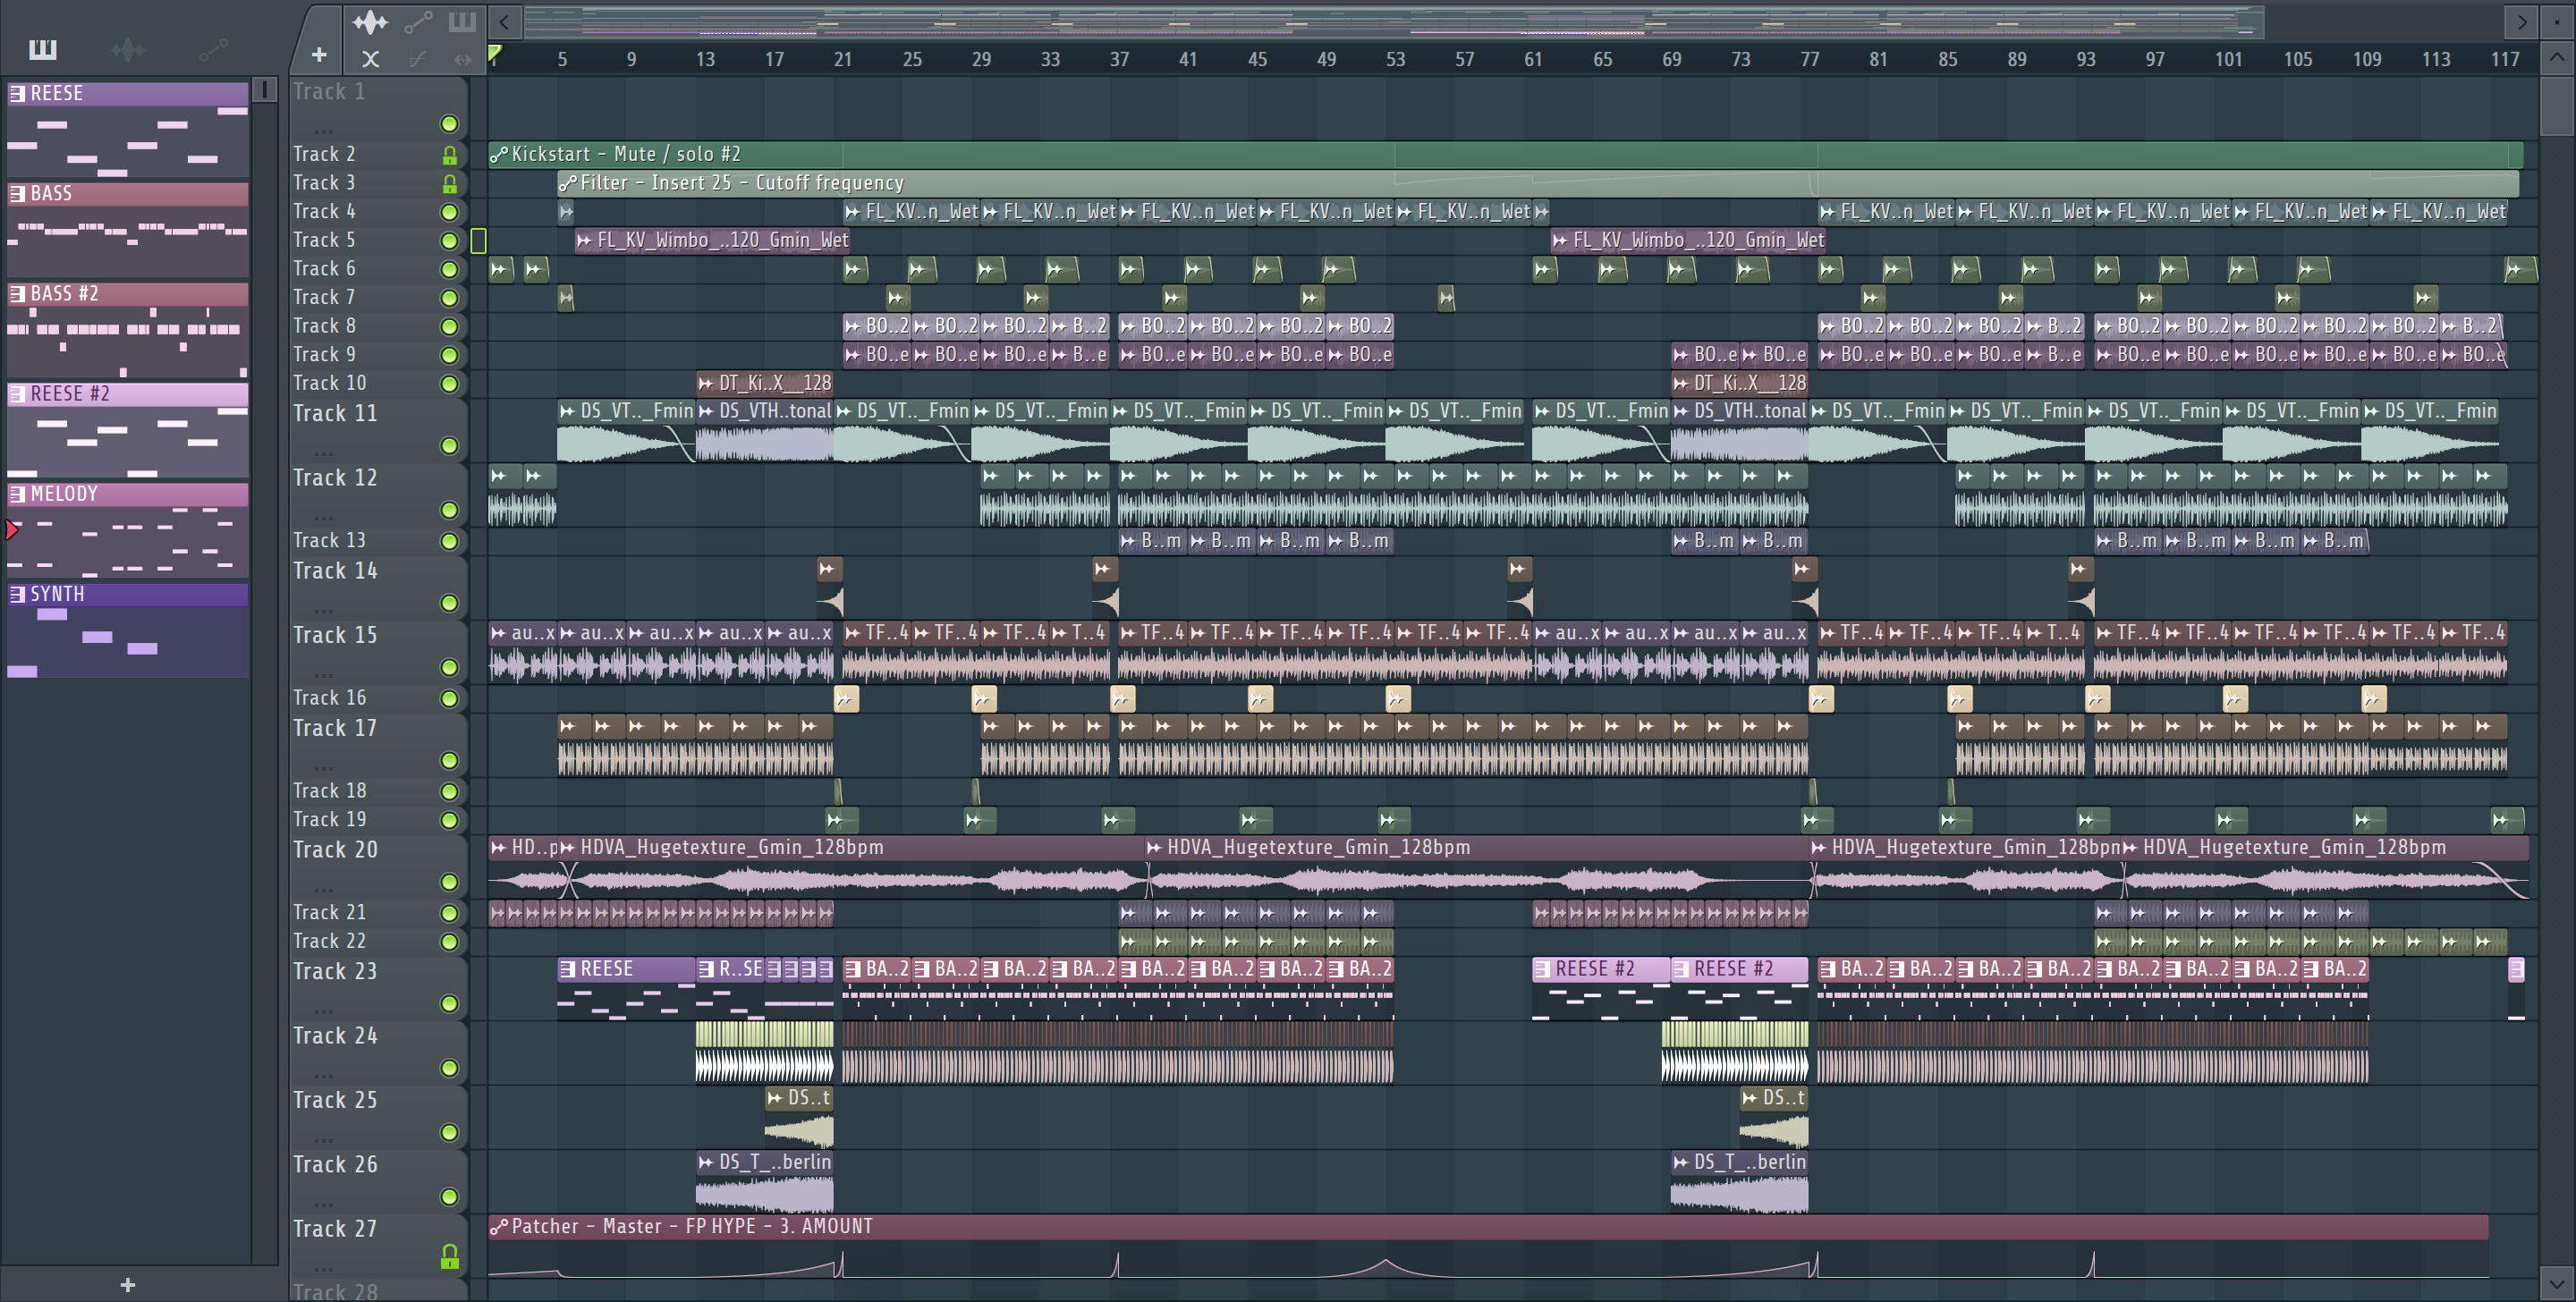The image size is (2576, 1302).
Task: Select the BASS #2 pattern in the picker
Action: (128, 330)
